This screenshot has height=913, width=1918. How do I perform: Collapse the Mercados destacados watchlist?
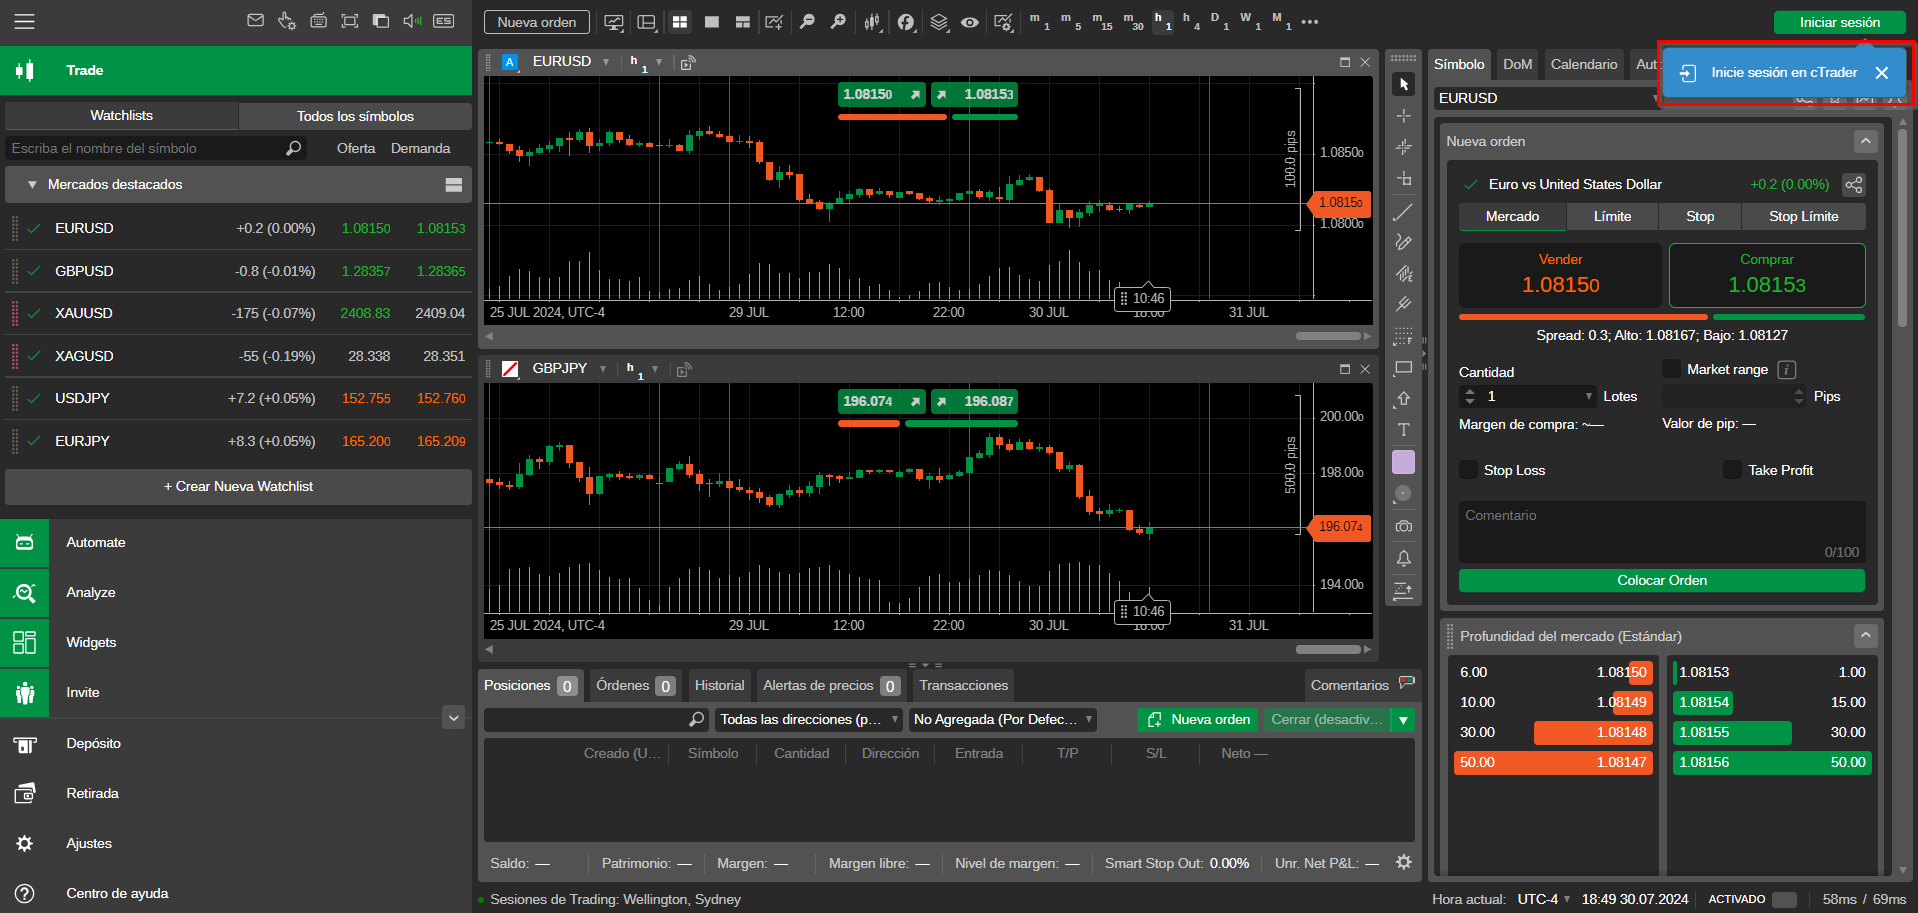pyautogui.click(x=32, y=185)
